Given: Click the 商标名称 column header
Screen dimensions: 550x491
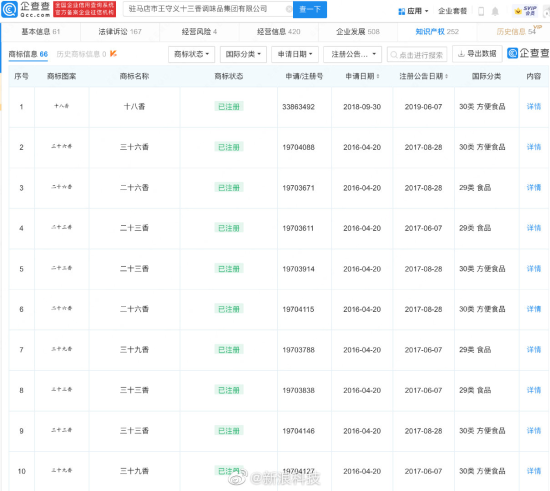Looking at the screenshot, I should pyautogui.click(x=134, y=76).
